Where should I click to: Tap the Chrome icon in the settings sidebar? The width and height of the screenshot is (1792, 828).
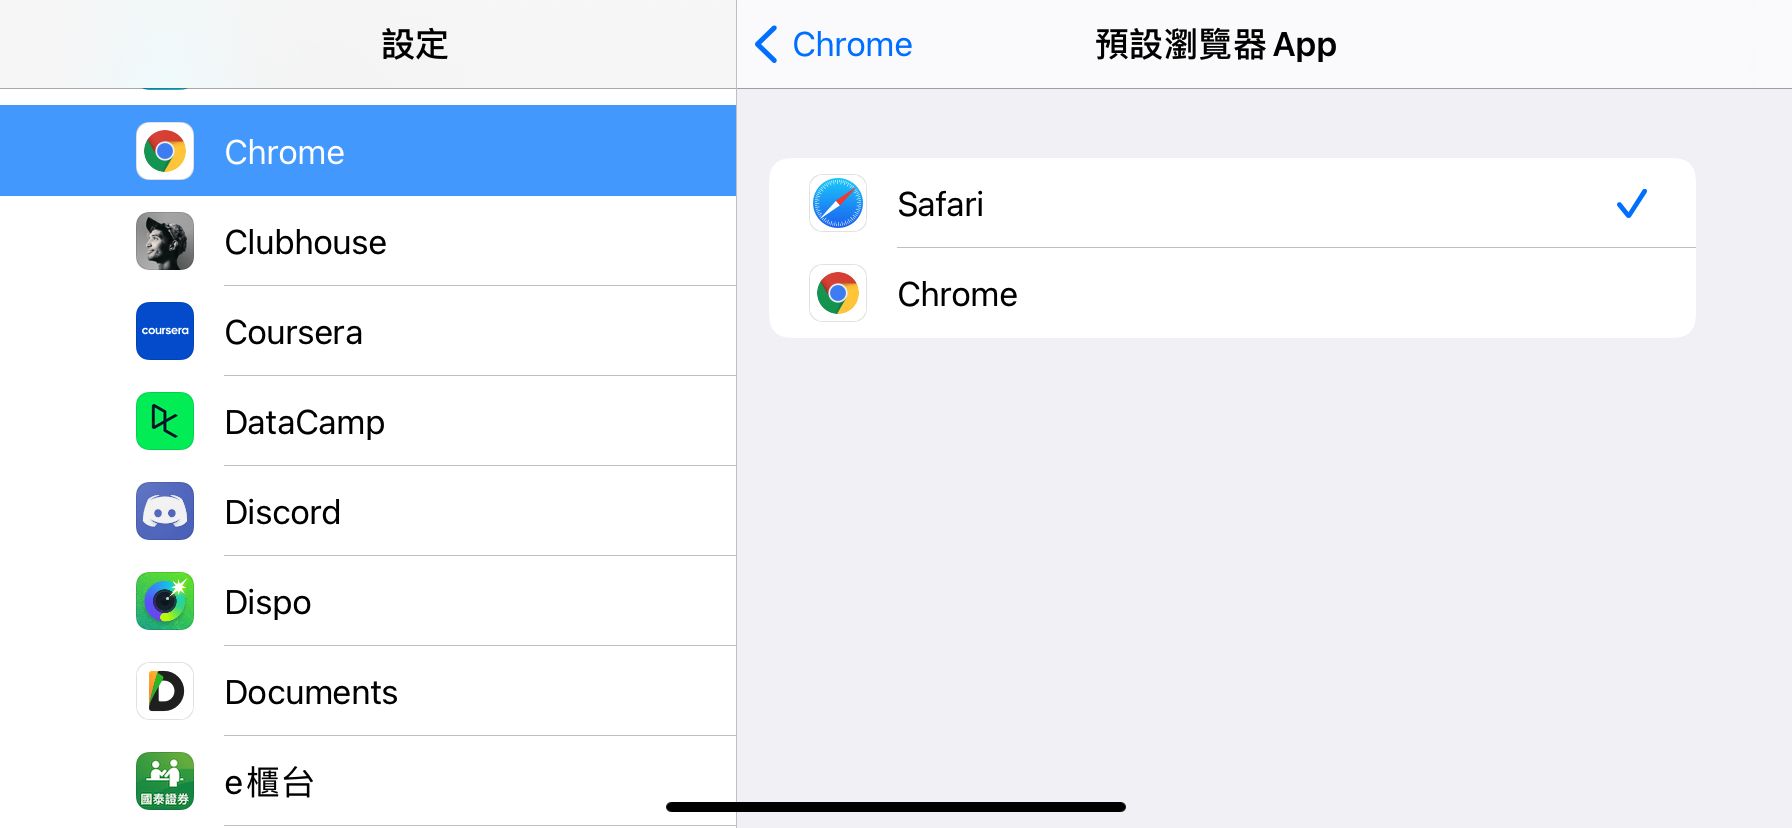[165, 152]
